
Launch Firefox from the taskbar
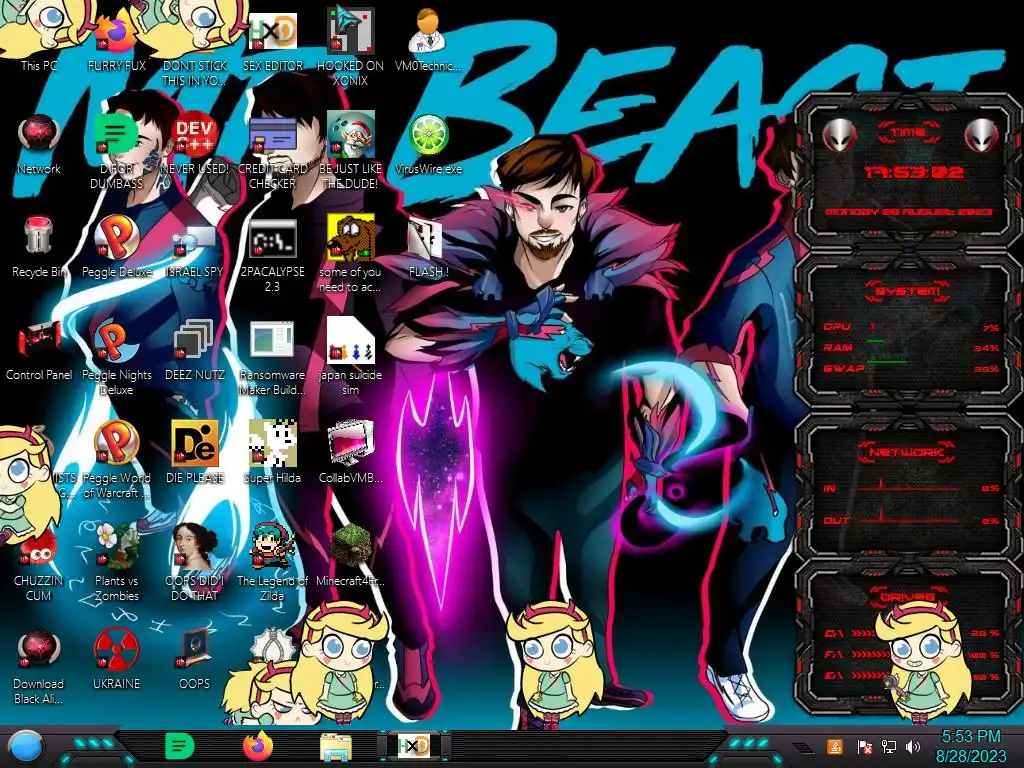258,746
